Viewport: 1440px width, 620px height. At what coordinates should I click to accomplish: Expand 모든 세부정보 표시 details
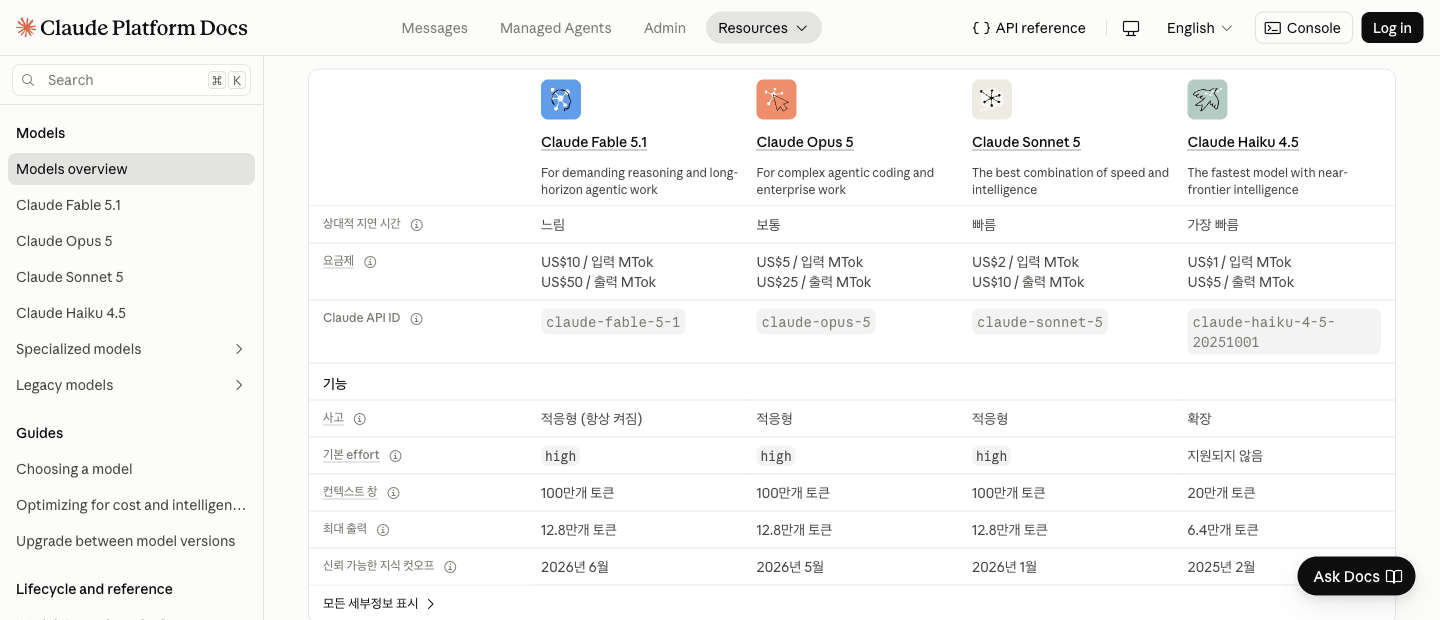click(379, 604)
